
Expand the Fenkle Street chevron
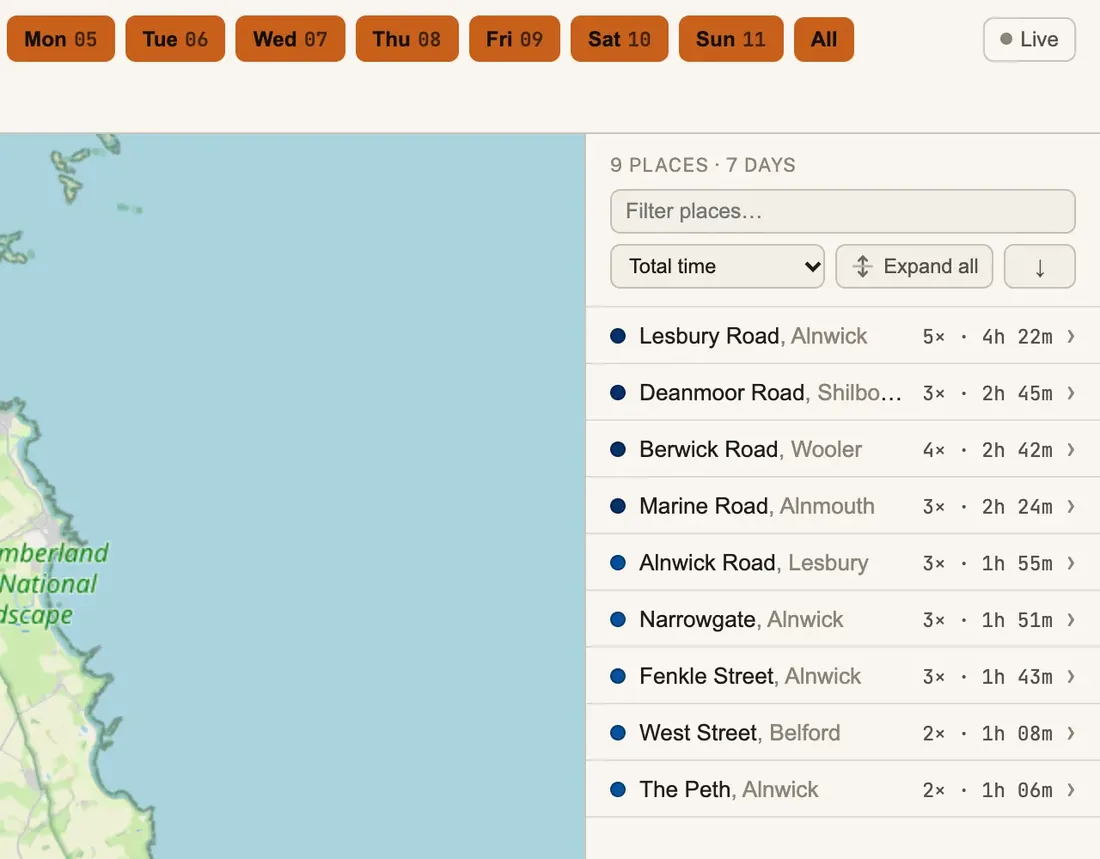1071,677
